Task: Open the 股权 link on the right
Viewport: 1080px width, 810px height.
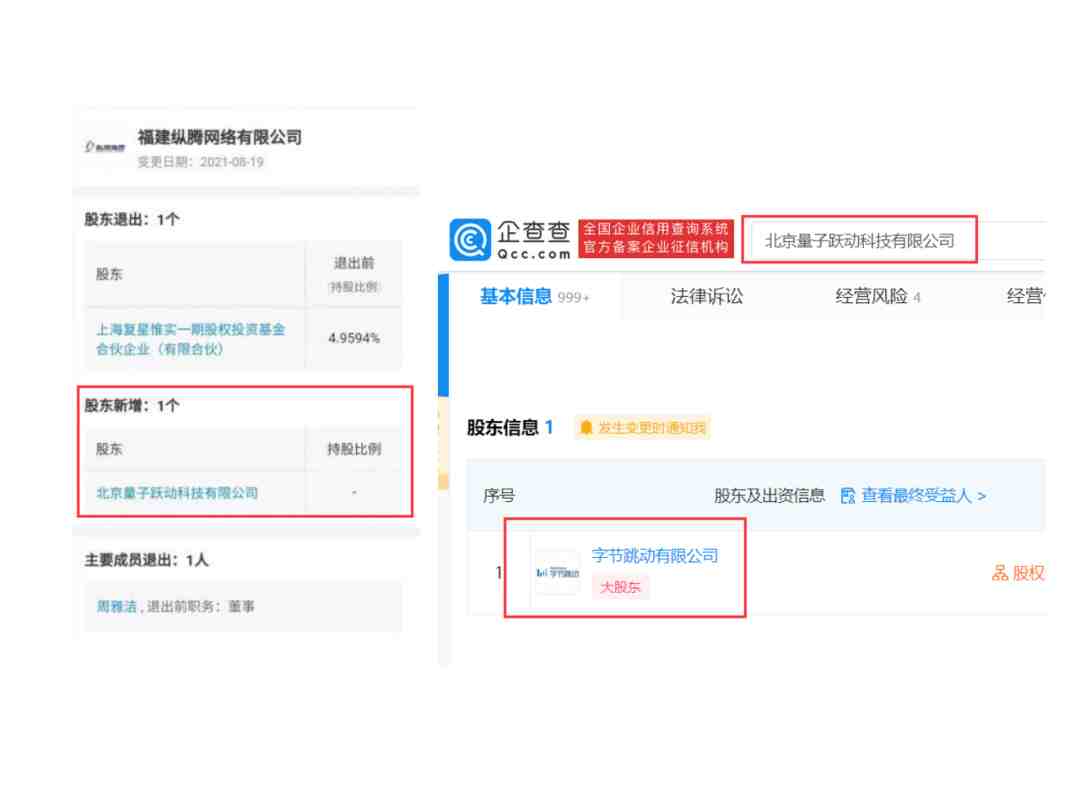Action: (x=1028, y=572)
